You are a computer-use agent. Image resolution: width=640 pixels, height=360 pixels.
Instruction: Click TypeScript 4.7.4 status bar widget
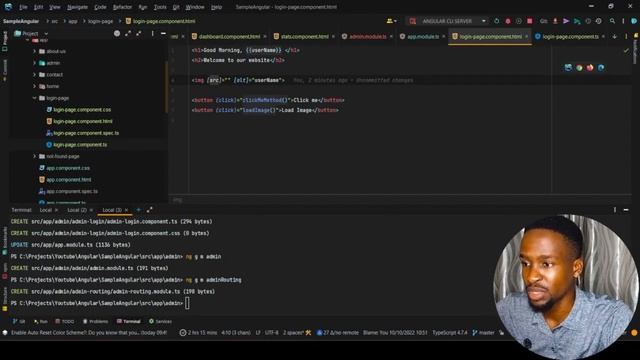(x=450, y=333)
